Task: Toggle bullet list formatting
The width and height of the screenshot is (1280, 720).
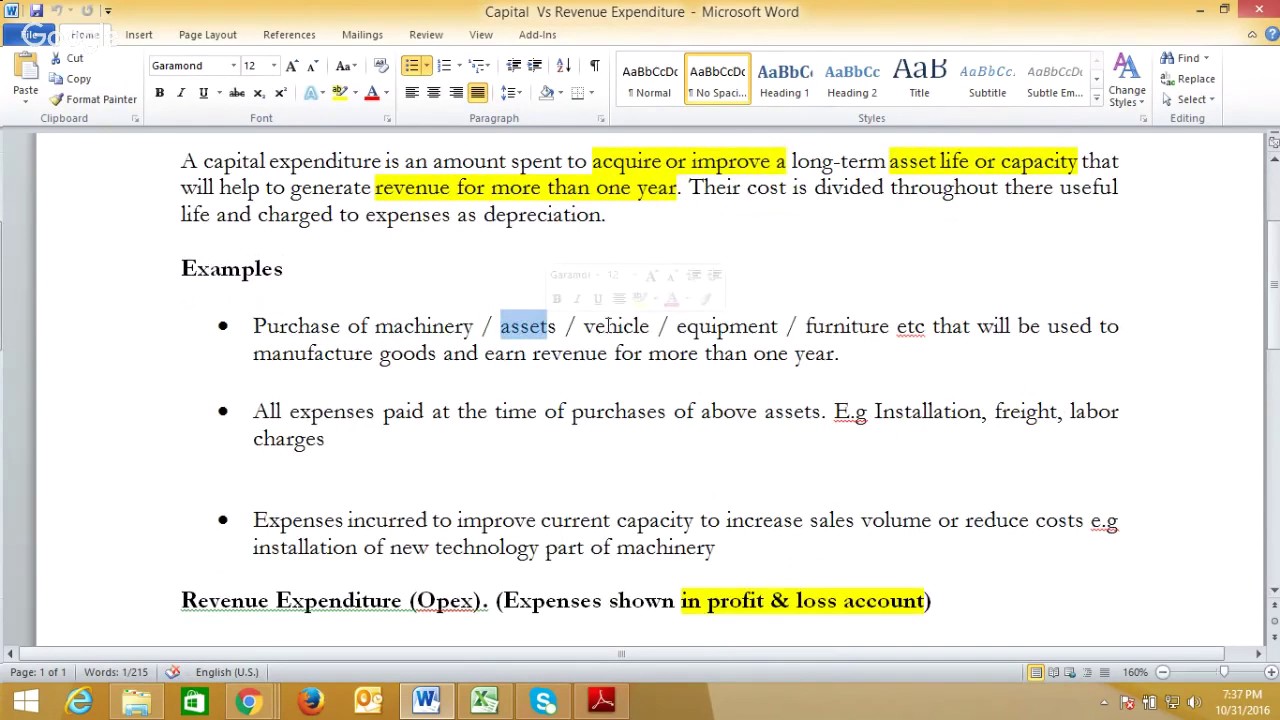Action: pos(411,66)
